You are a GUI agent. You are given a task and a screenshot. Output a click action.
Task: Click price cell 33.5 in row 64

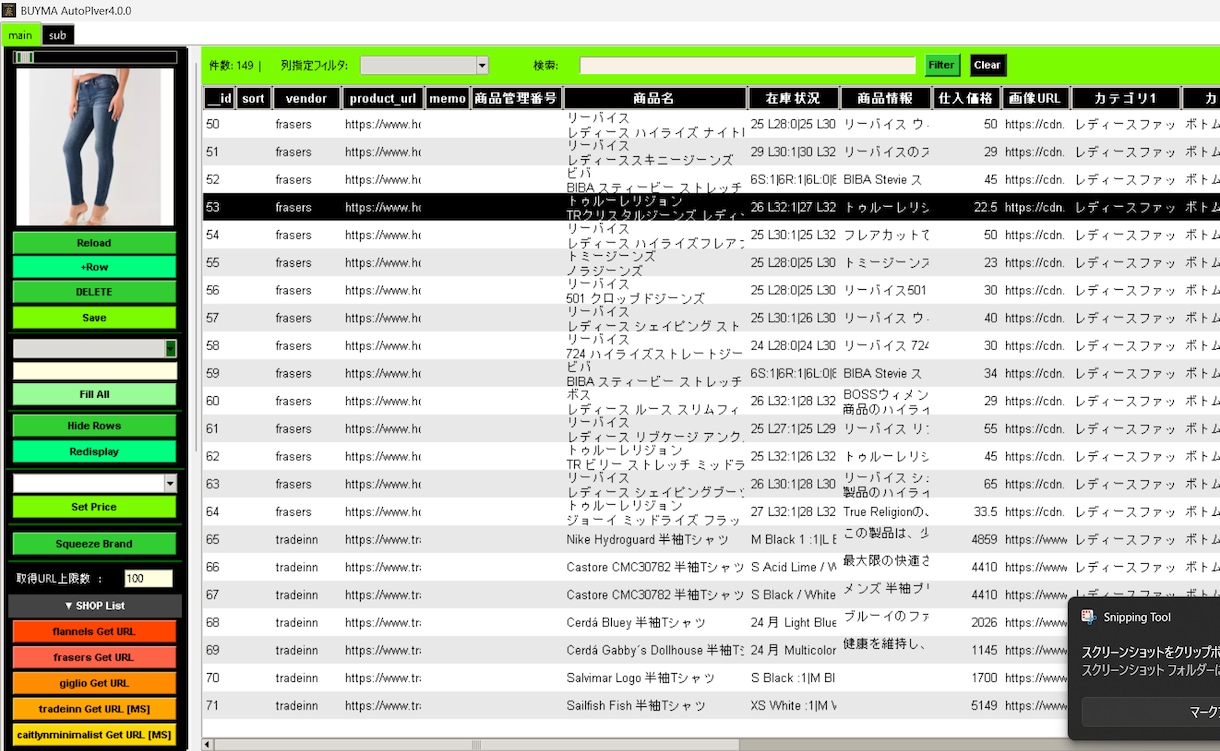985,511
